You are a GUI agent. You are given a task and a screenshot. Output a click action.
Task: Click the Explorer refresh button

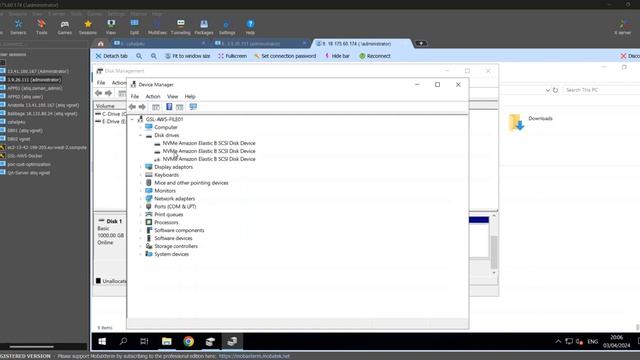coord(555,90)
